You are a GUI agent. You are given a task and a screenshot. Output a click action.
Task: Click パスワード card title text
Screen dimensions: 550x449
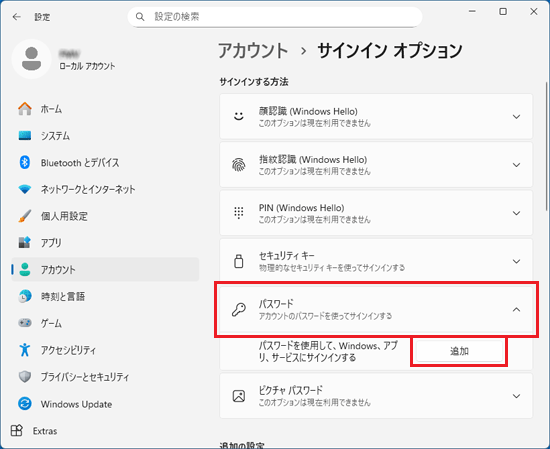click(x=276, y=303)
